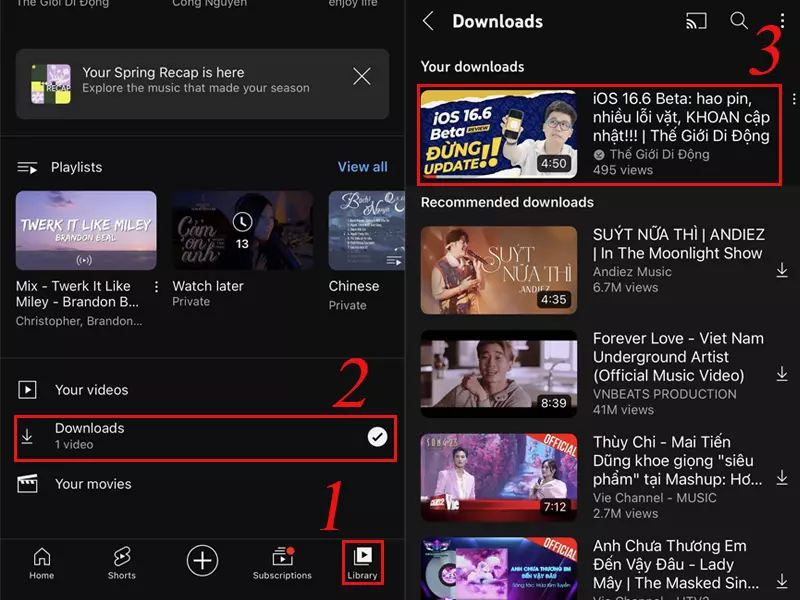Play the Anh Chua Thuong Em thumbnail
Image resolution: width=800 pixels, height=600 pixels.
(x=499, y=569)
